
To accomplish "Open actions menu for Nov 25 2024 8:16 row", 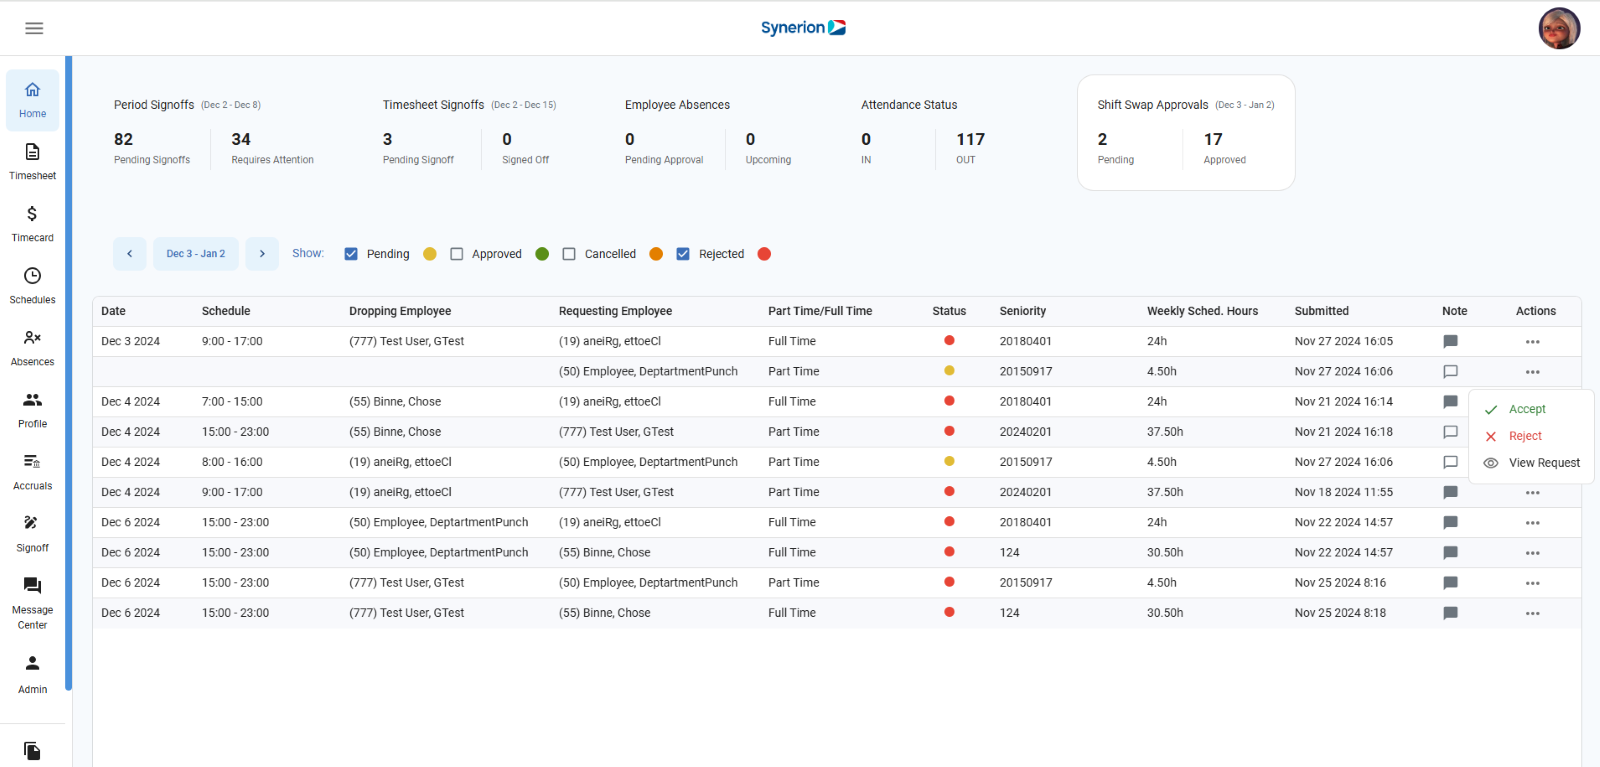I will click(x=1533, y=583).
